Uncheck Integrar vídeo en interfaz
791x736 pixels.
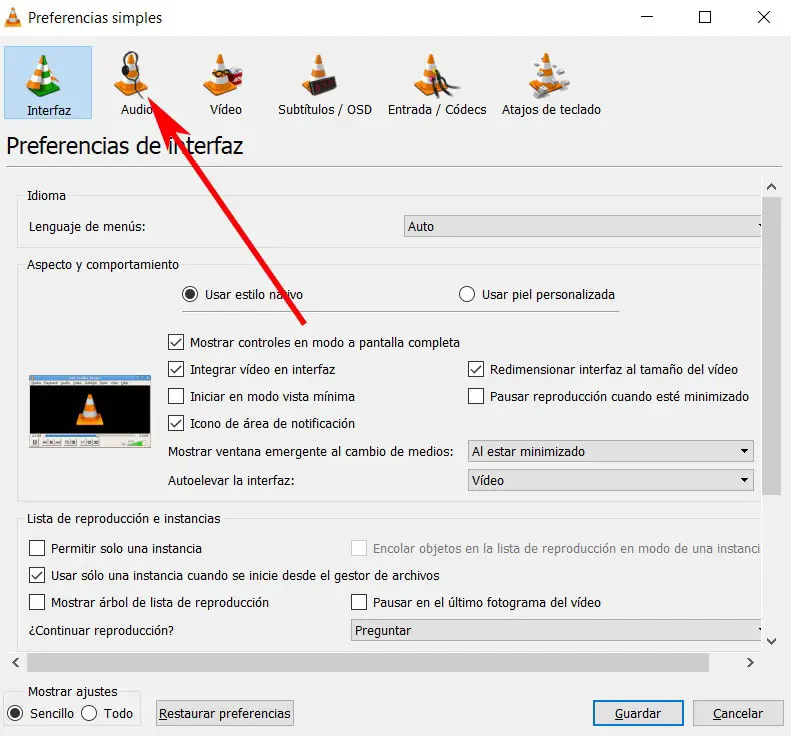coord(176,369)
